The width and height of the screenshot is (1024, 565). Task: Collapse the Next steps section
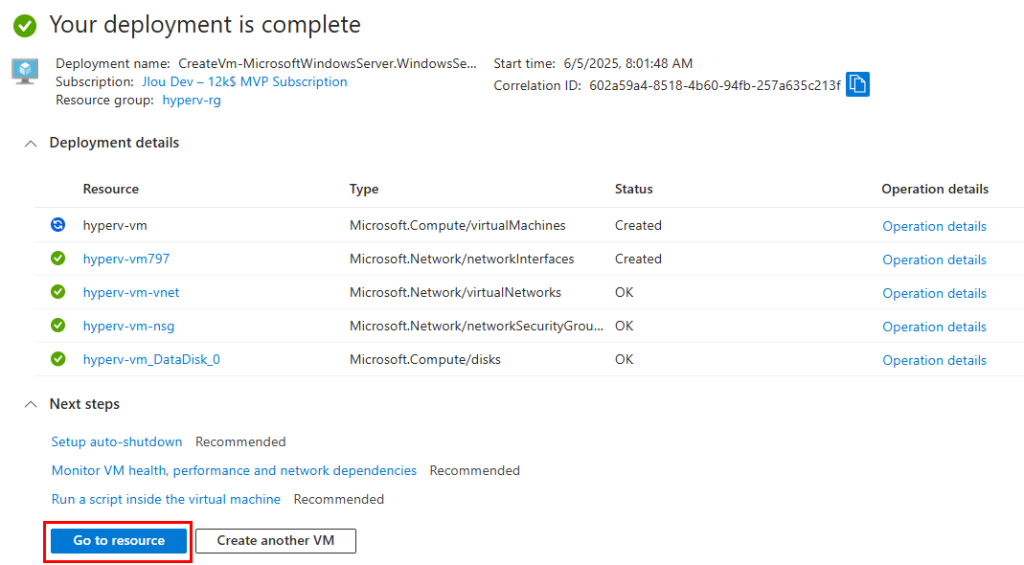[31, 404]
